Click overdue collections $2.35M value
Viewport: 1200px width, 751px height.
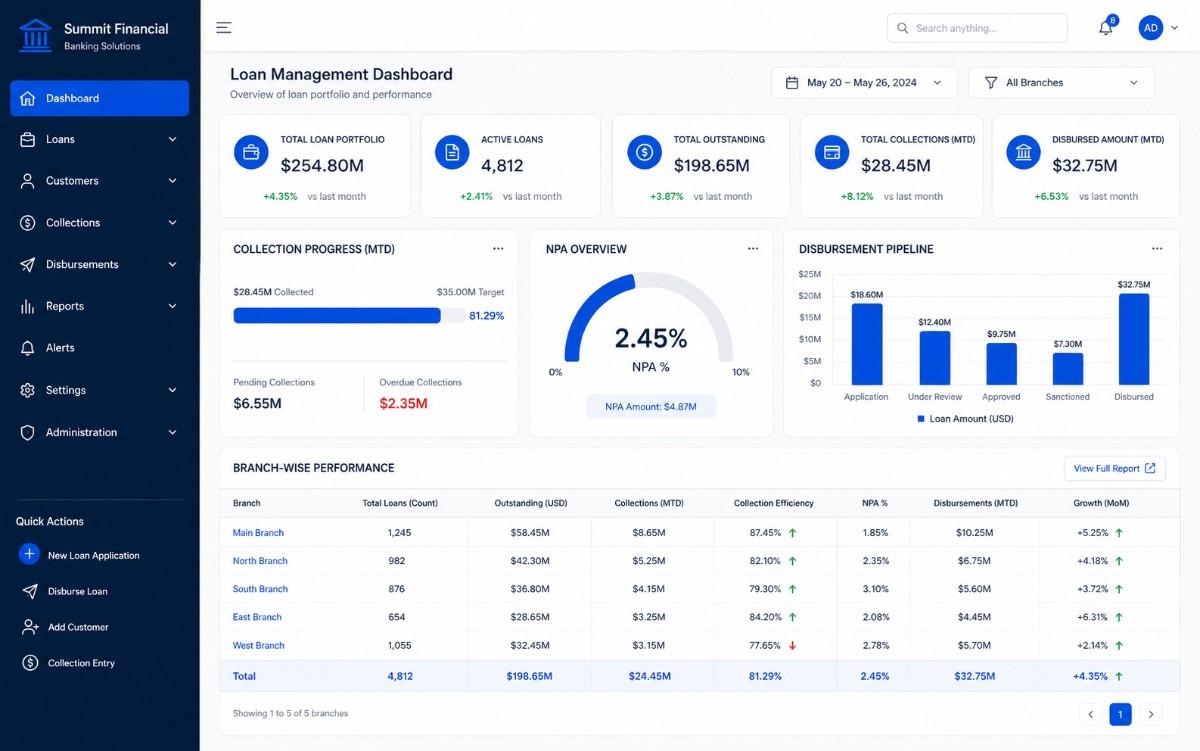(x=403, y=404)
